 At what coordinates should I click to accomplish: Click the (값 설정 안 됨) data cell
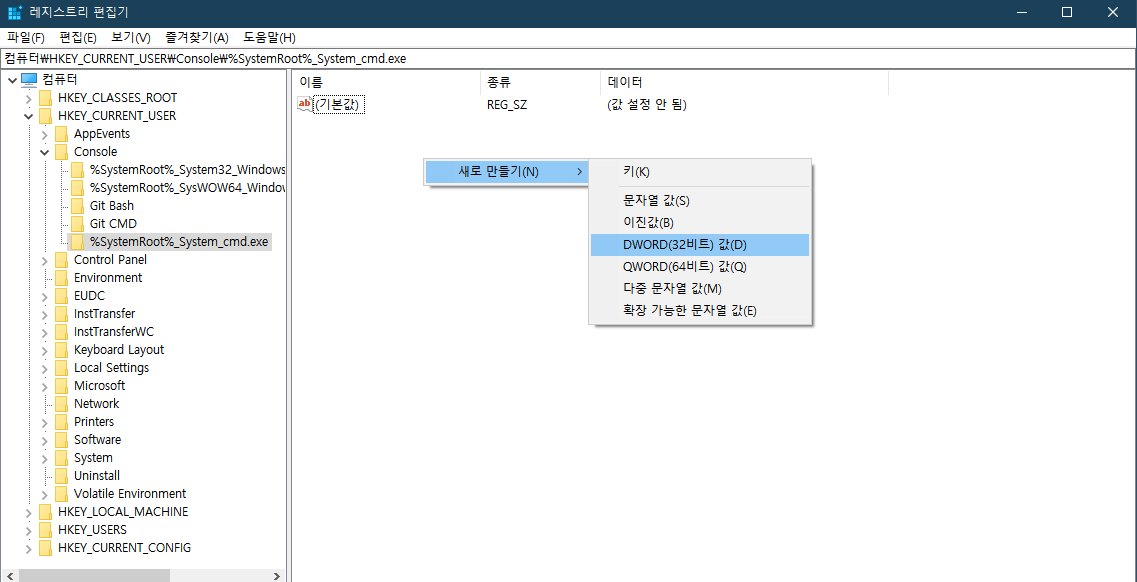[x=647, y=105]
